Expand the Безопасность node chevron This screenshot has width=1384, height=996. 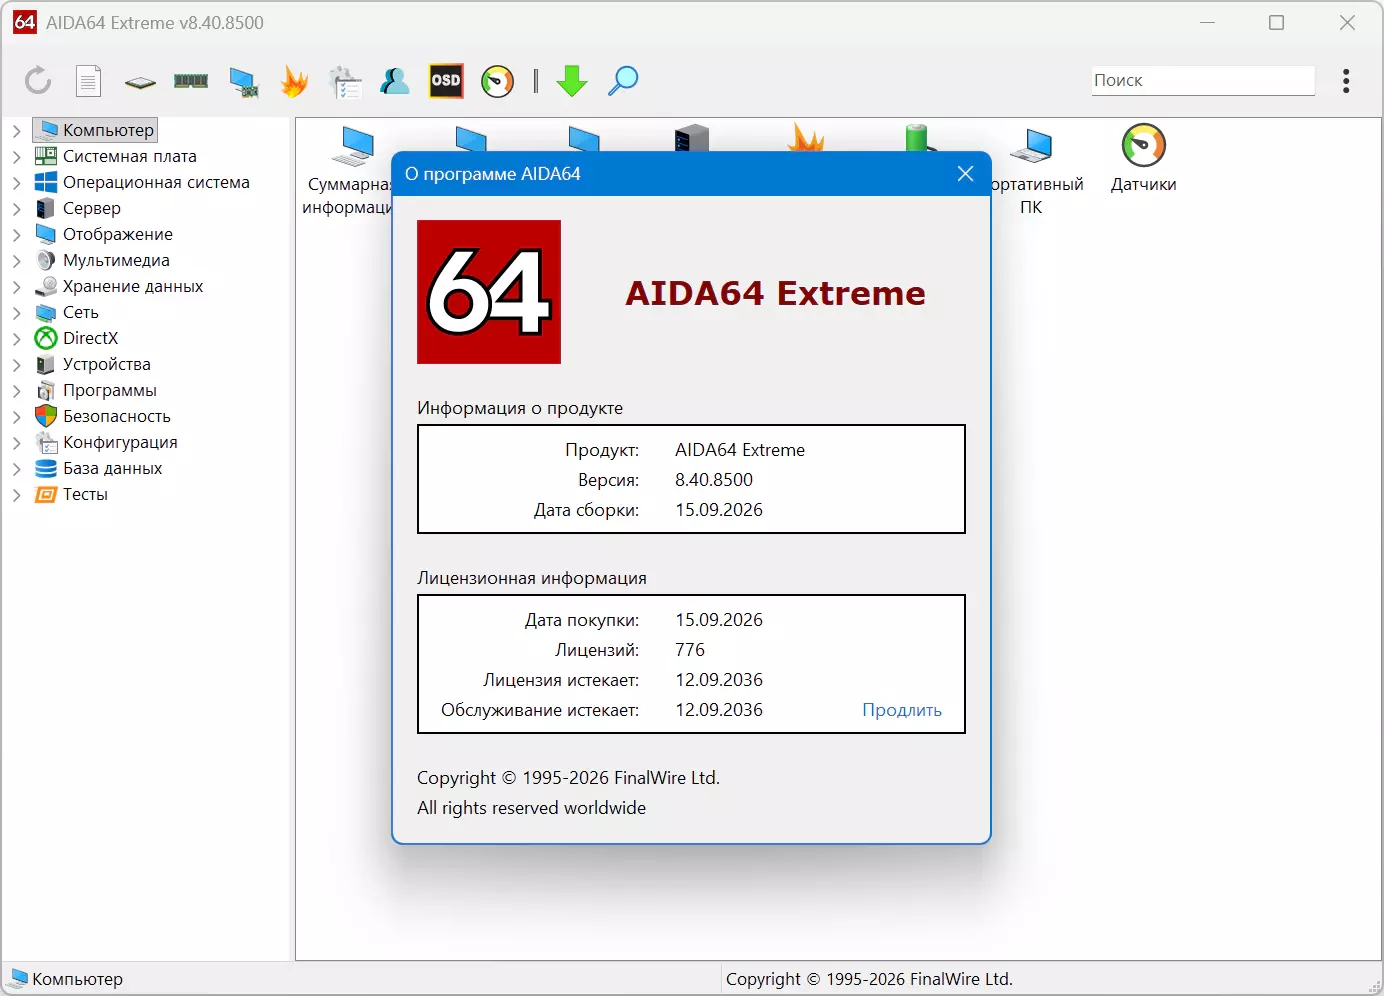[x=16, y=416]
